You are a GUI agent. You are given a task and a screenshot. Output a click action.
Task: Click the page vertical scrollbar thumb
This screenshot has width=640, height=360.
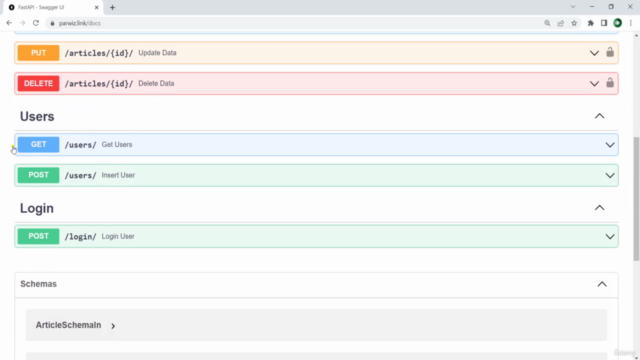point(636,199)
